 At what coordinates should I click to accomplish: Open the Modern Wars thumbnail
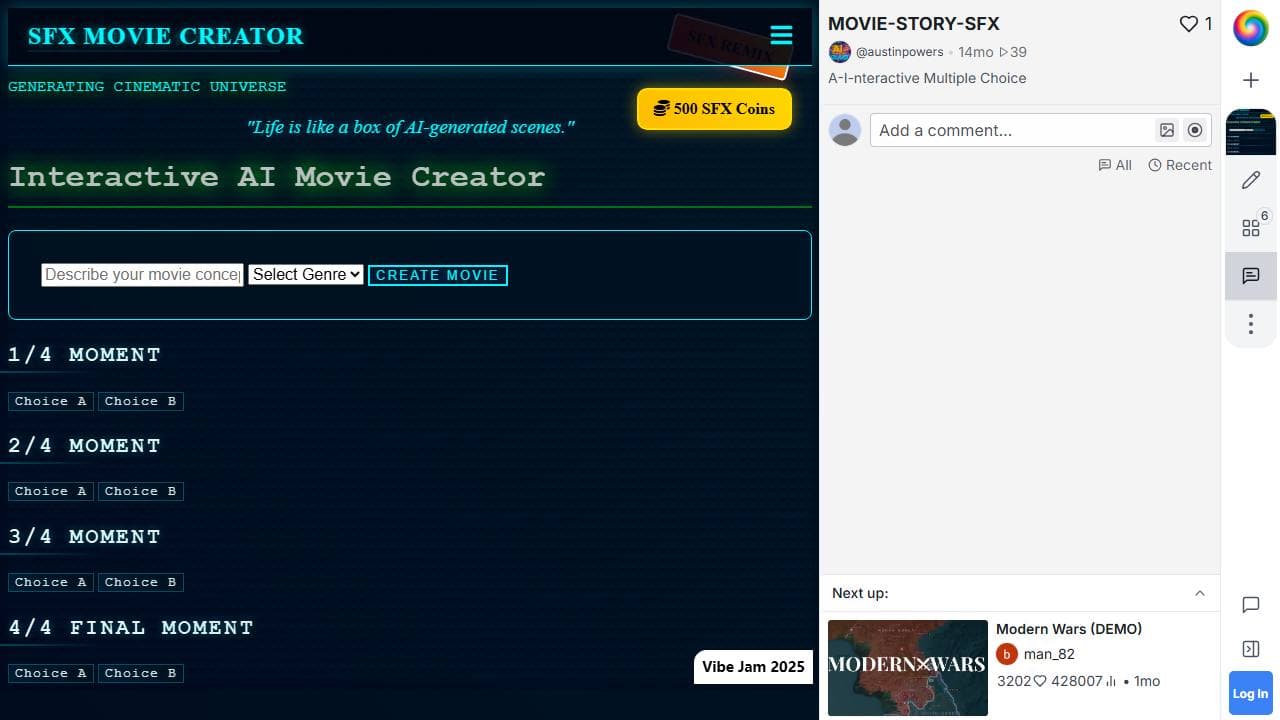tap(908, 668)
